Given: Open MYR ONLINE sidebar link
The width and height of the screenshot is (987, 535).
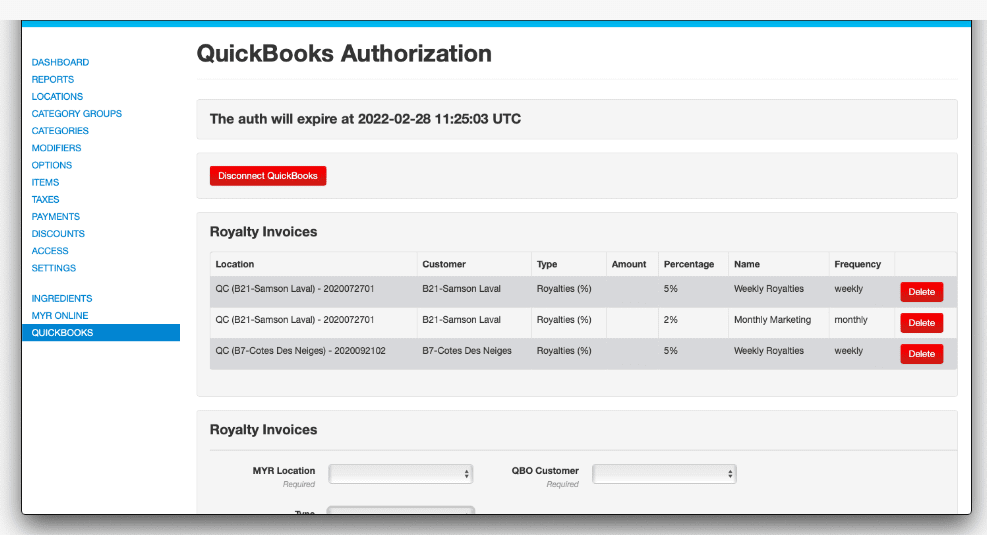Looking at the screenshot, I should 60,315.
